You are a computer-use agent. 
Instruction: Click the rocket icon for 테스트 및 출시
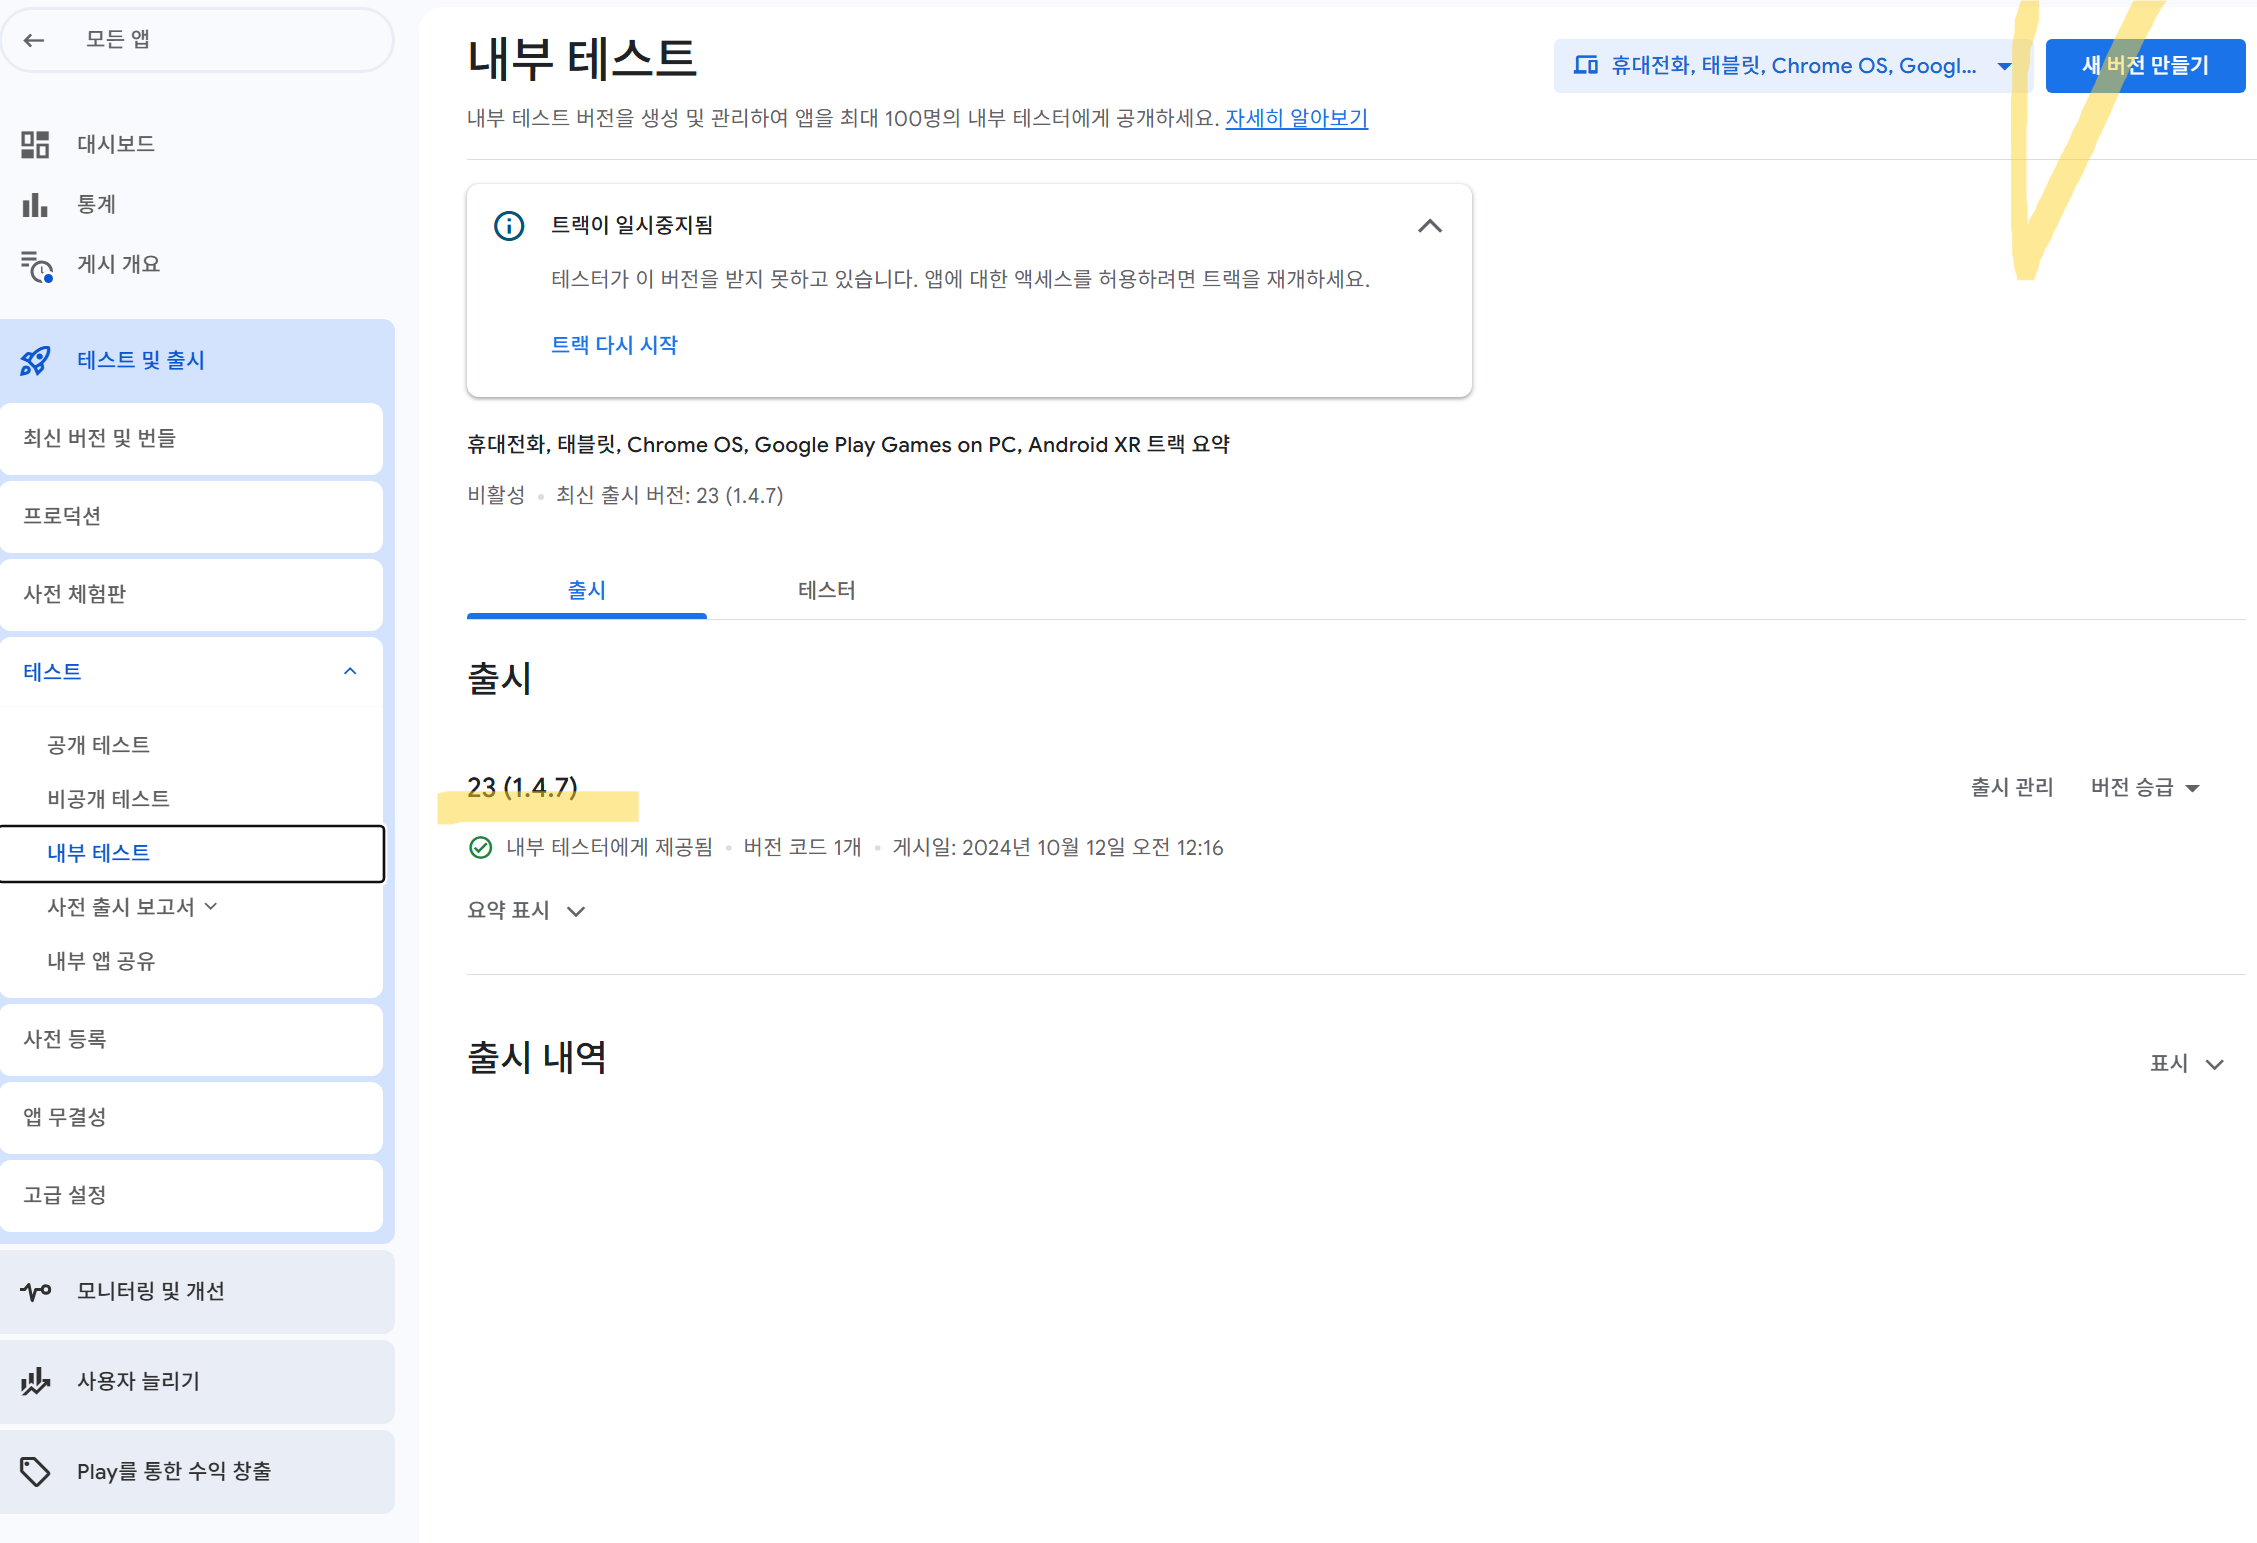[x=36, y=361]
